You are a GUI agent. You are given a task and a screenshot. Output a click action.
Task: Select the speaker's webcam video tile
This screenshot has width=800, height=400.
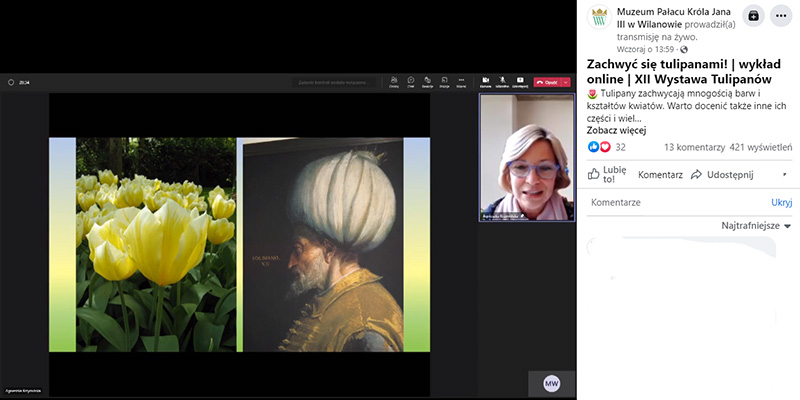527,157
